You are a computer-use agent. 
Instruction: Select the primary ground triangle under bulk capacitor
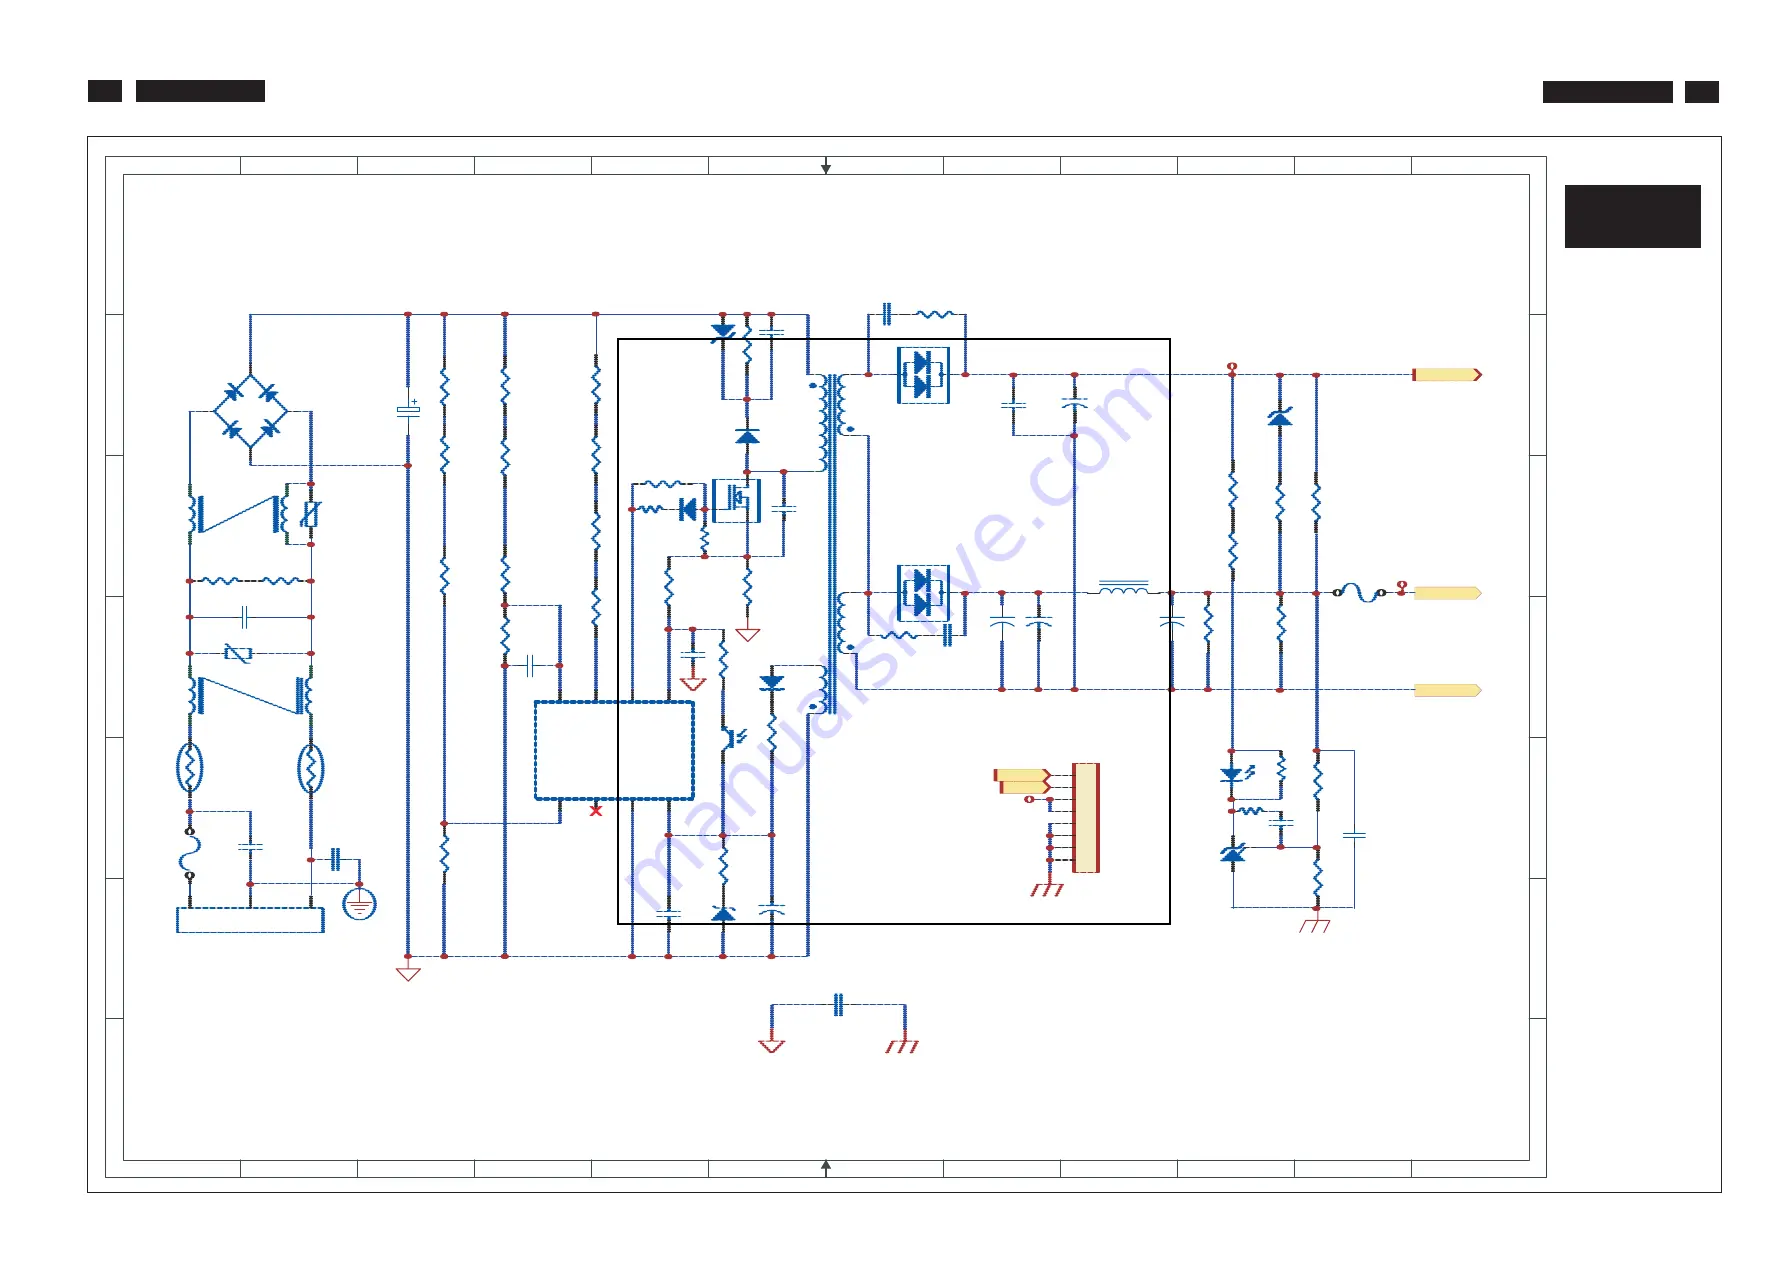[408, 973]
